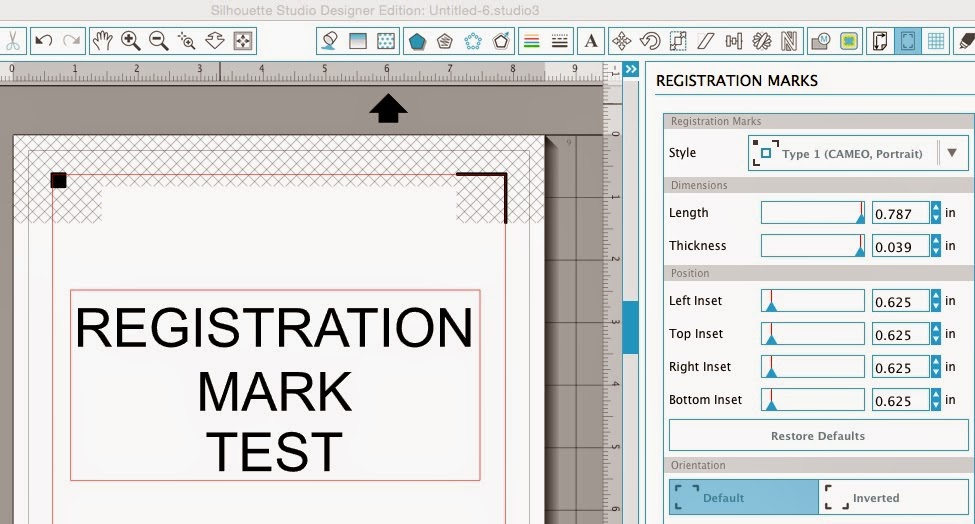This screenshot has height=524, width=975.
Task: Click the Top Inset stepper arrows
Action: (936, 334)
